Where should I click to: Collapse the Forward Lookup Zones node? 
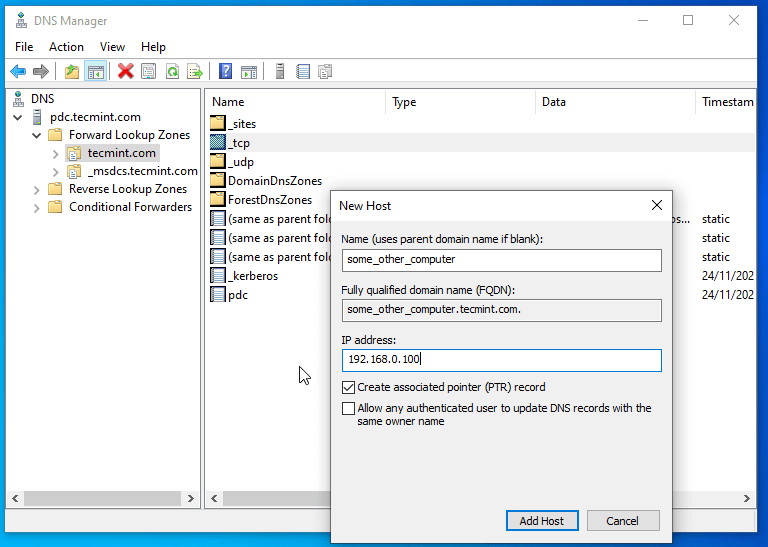pos(37,135)
